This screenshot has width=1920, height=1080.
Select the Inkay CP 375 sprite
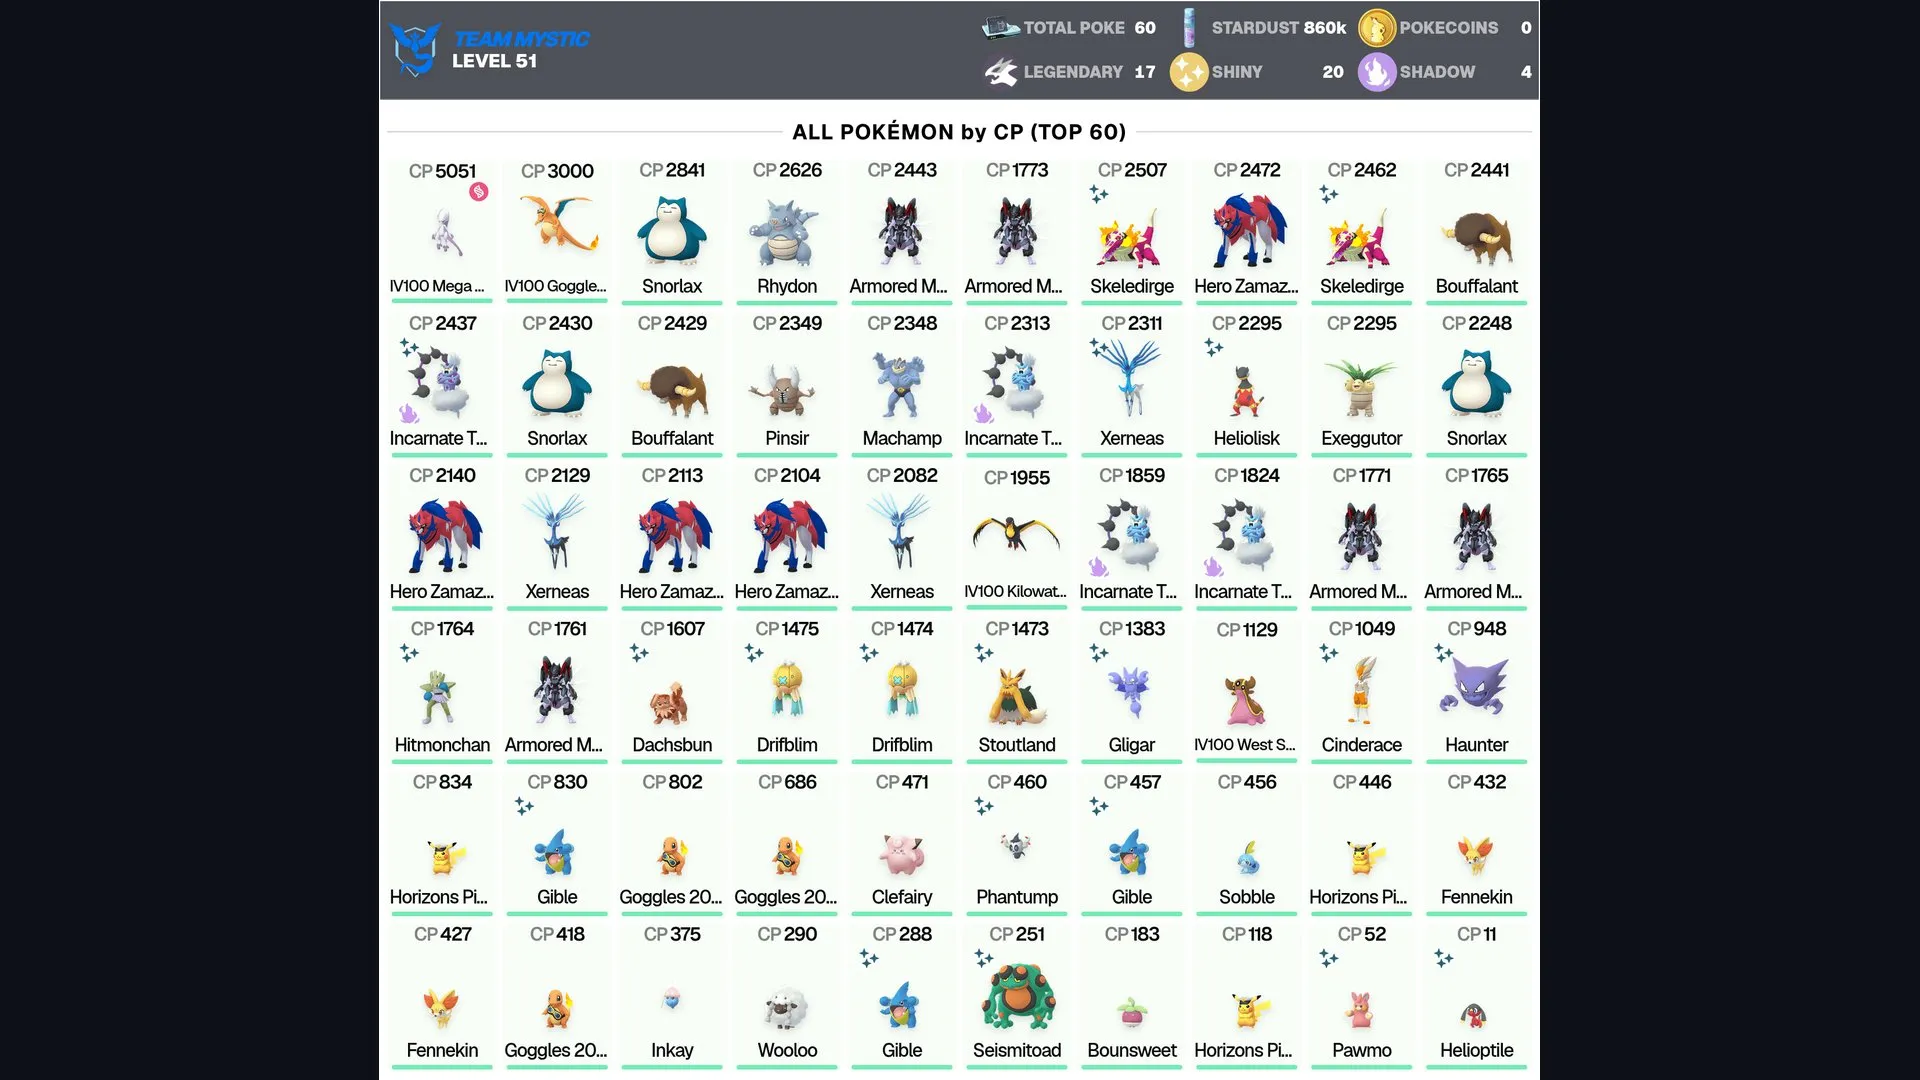[672, 999]
